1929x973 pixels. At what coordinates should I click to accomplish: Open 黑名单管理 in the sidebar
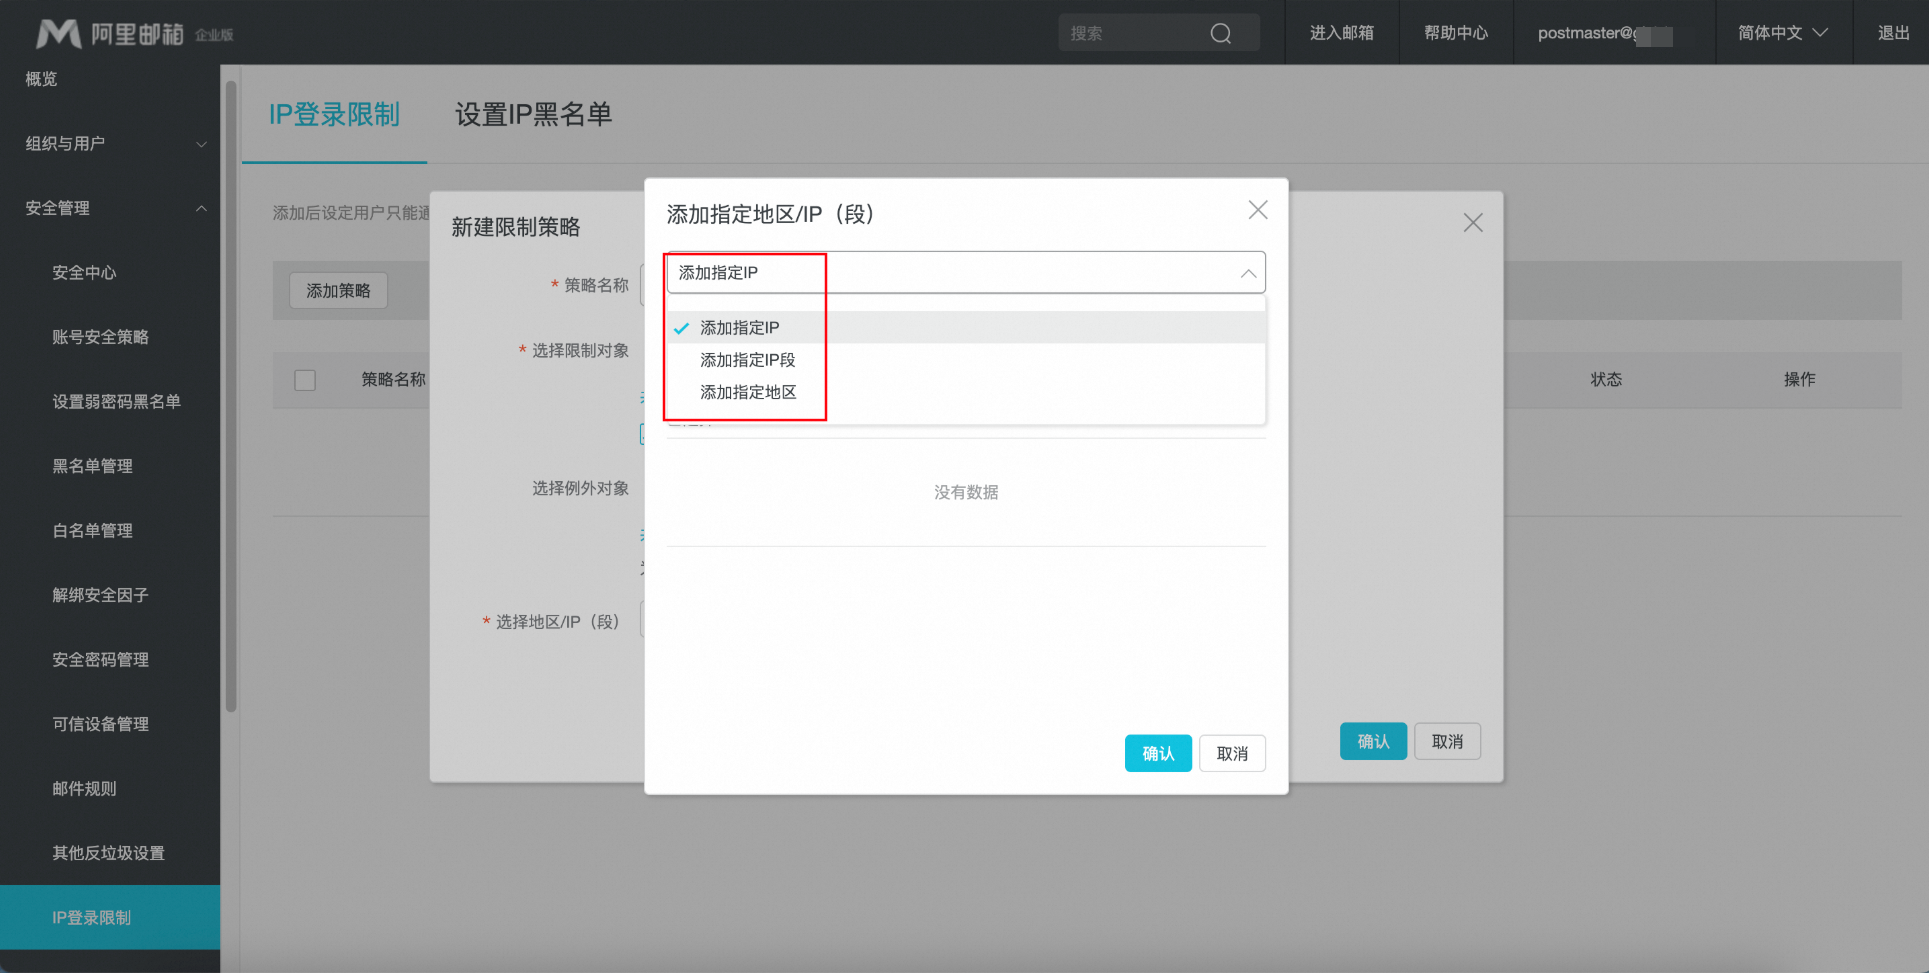[110, 466]
